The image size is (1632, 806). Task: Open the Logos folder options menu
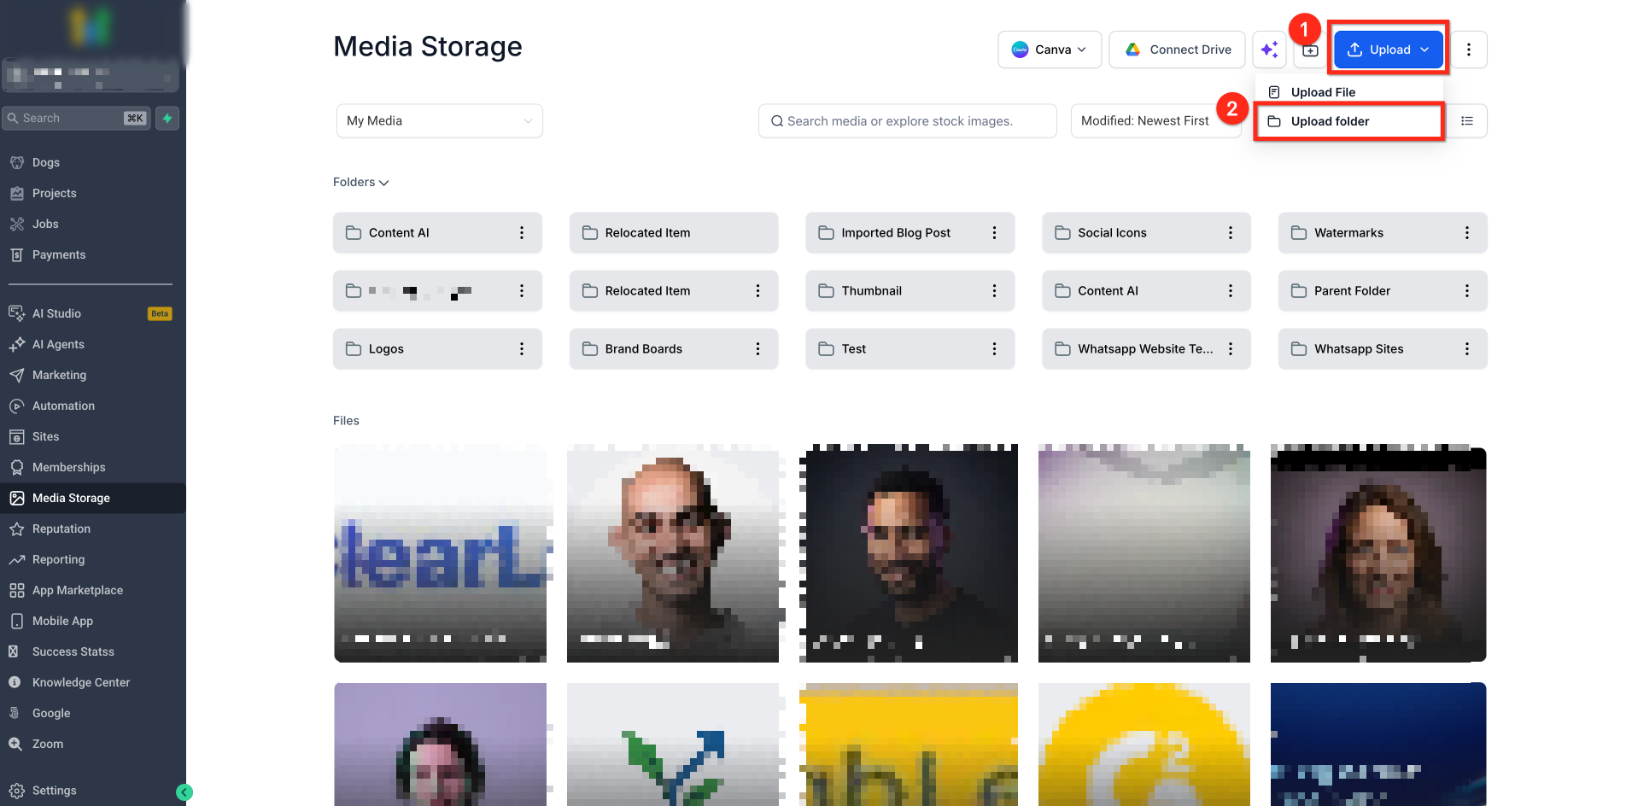pos(521,349)
